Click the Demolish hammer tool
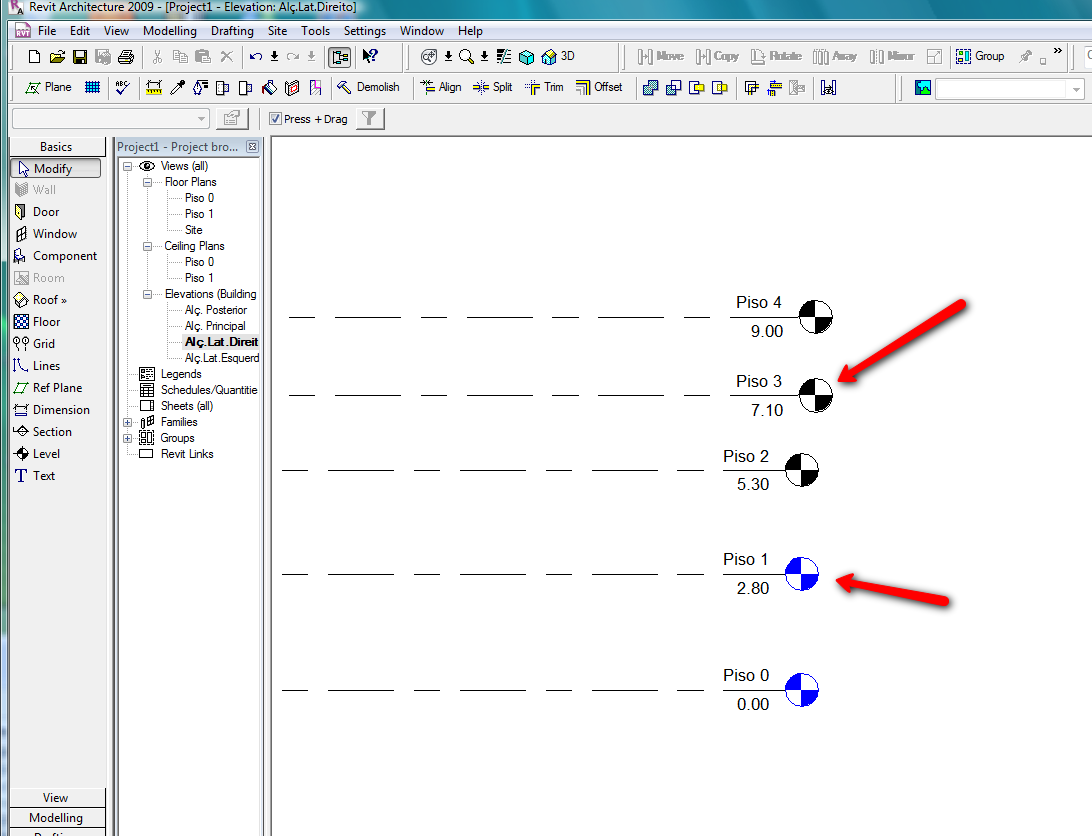The height and width of the screenshot is (836, 1092). point(368,87)
